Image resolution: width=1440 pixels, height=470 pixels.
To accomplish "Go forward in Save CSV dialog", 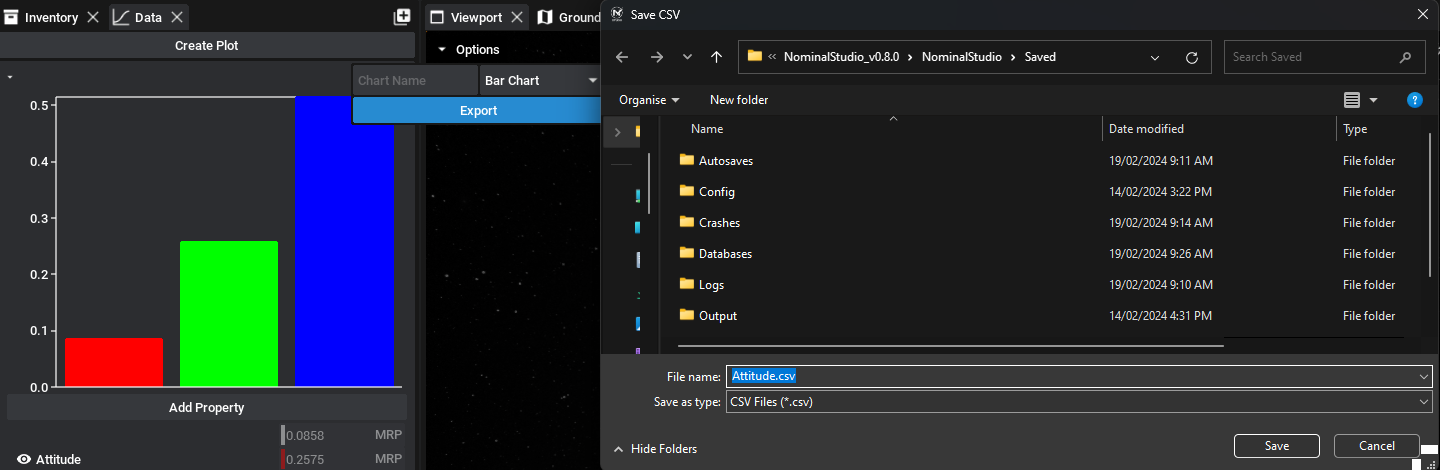I will coord(656,57).
